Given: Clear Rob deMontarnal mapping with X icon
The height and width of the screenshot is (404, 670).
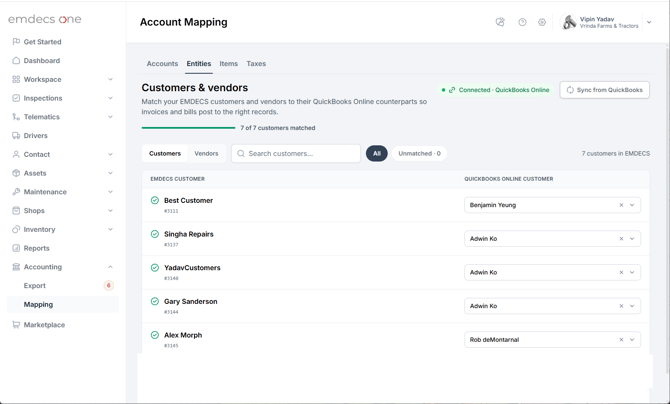Looking at the screenshot, I should (621, 340).
